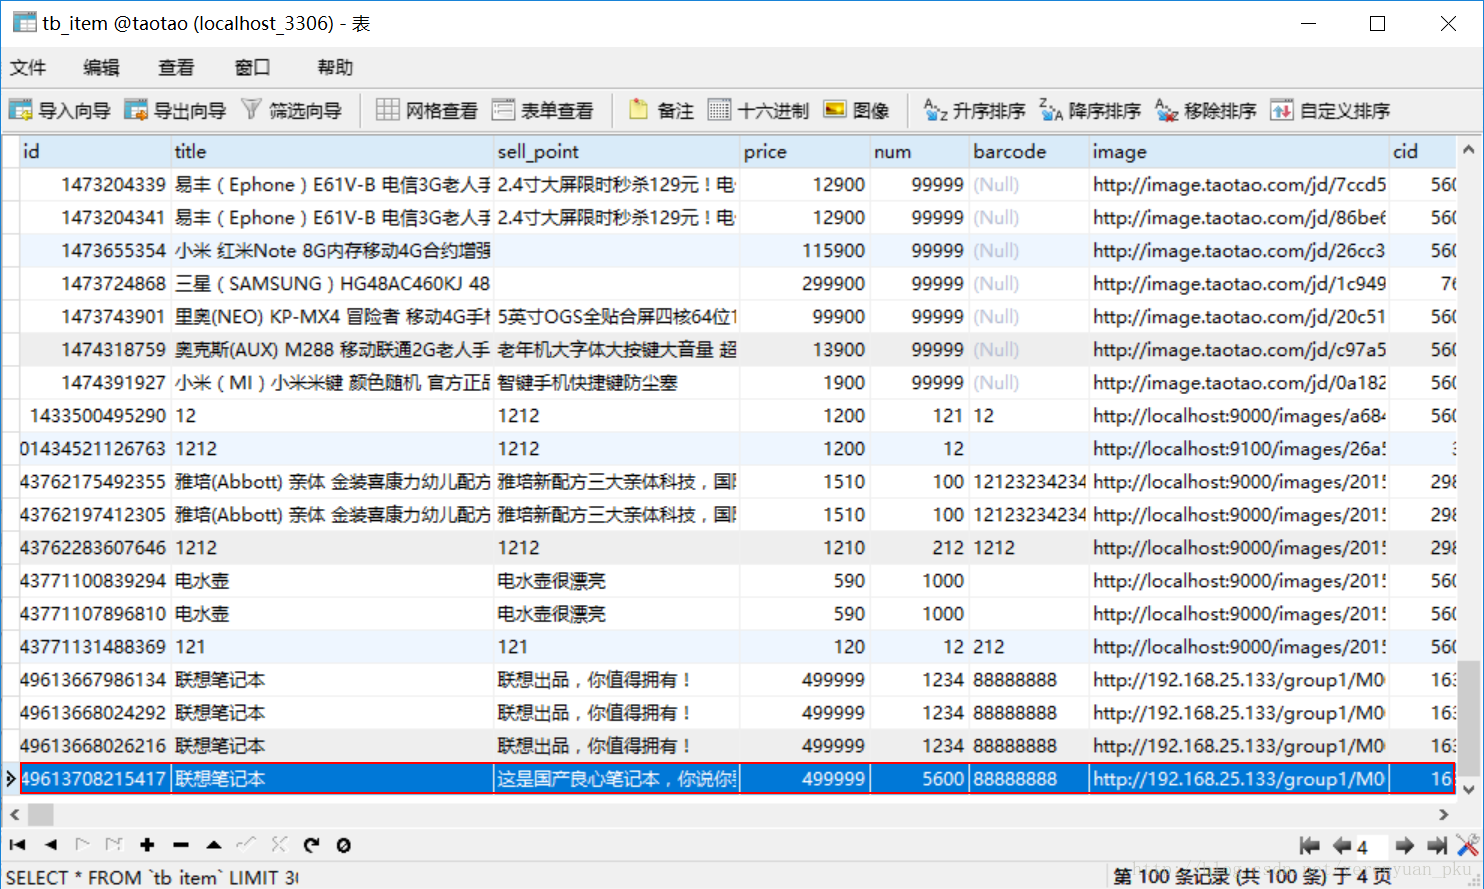Open the 帮助 menu

(x=335, y=67)
